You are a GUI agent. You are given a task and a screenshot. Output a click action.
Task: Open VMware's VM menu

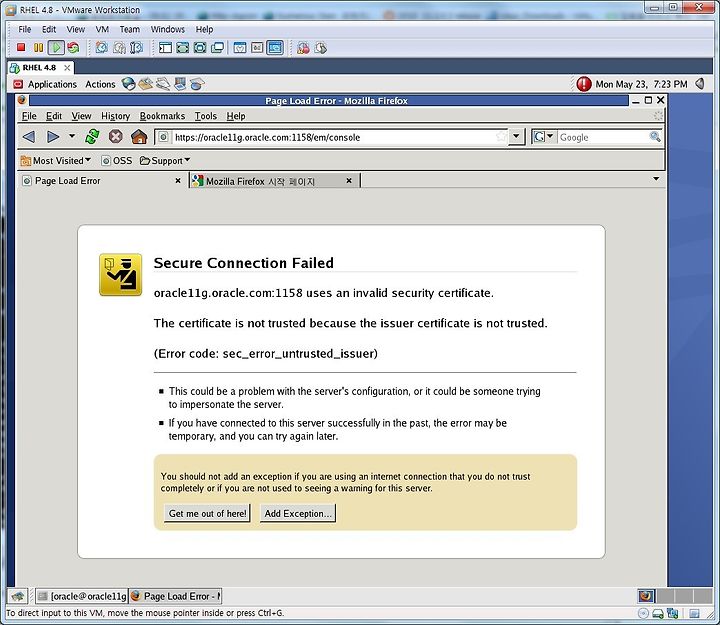(102, 29)
